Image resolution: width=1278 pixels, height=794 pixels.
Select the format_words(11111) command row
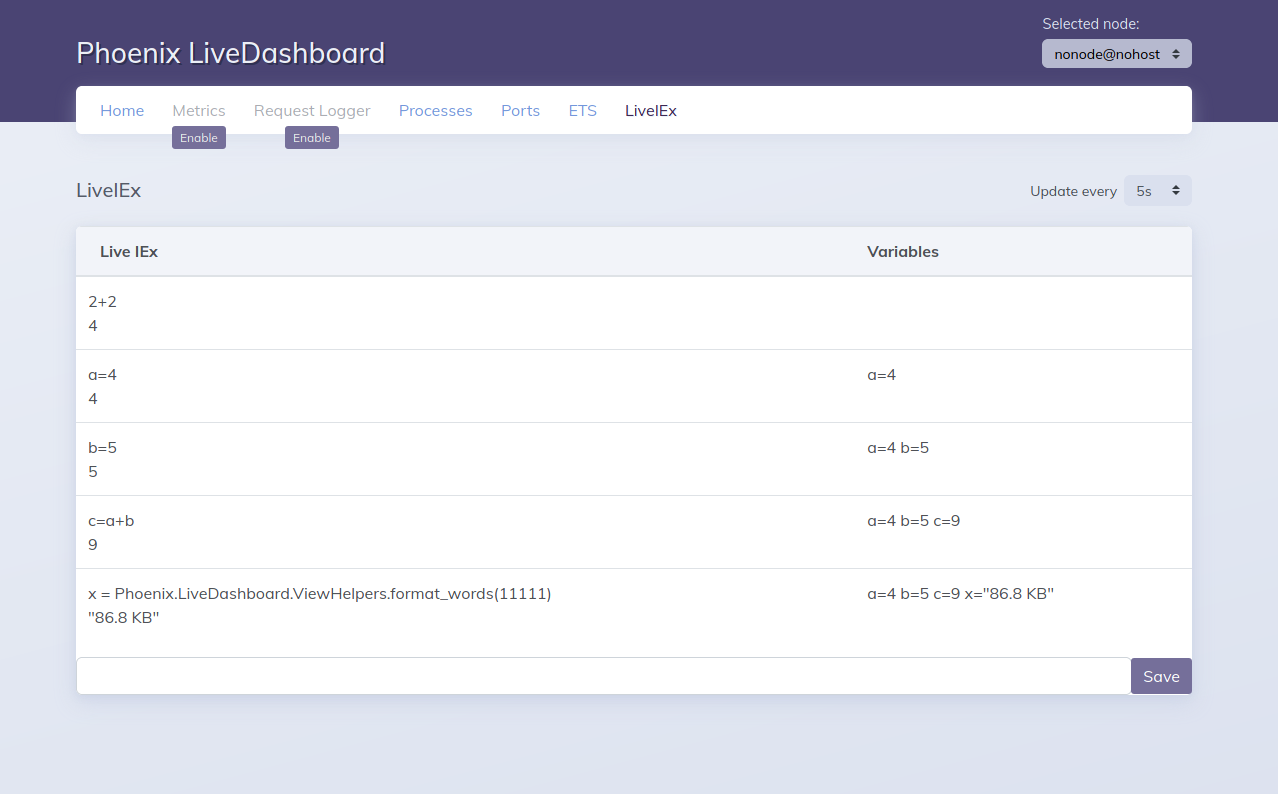click(x=319, y=593)
